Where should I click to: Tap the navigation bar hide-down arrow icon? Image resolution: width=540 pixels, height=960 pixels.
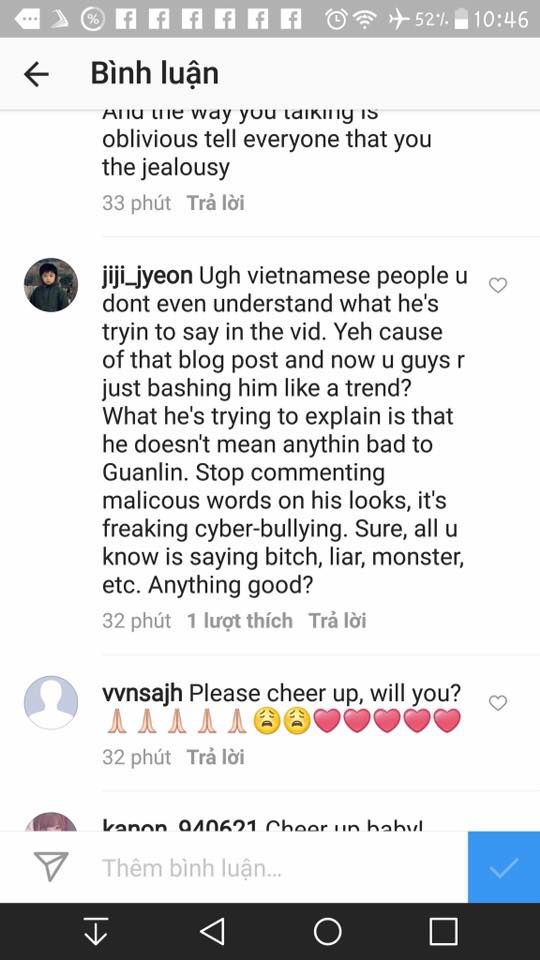[96, 931]
